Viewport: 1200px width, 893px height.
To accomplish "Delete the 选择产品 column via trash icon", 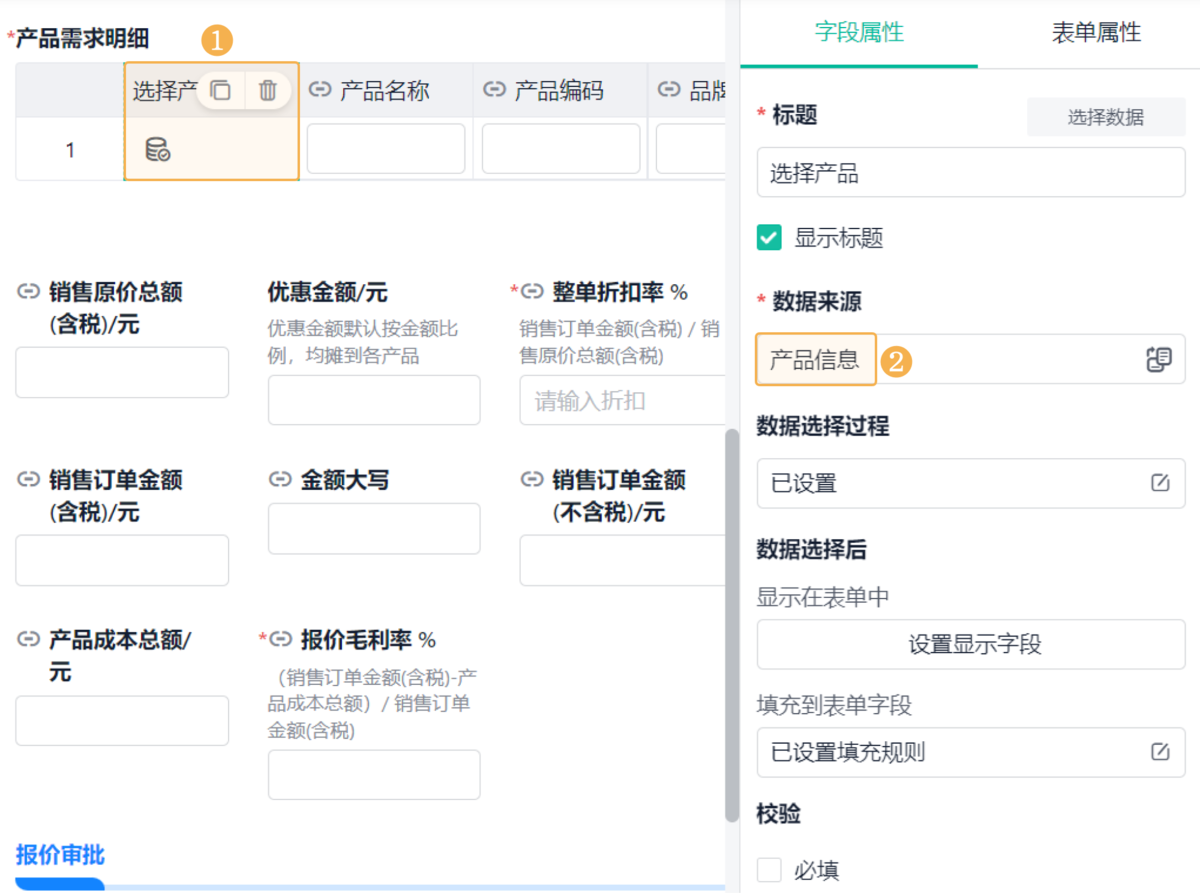I will tap(267, 91).
